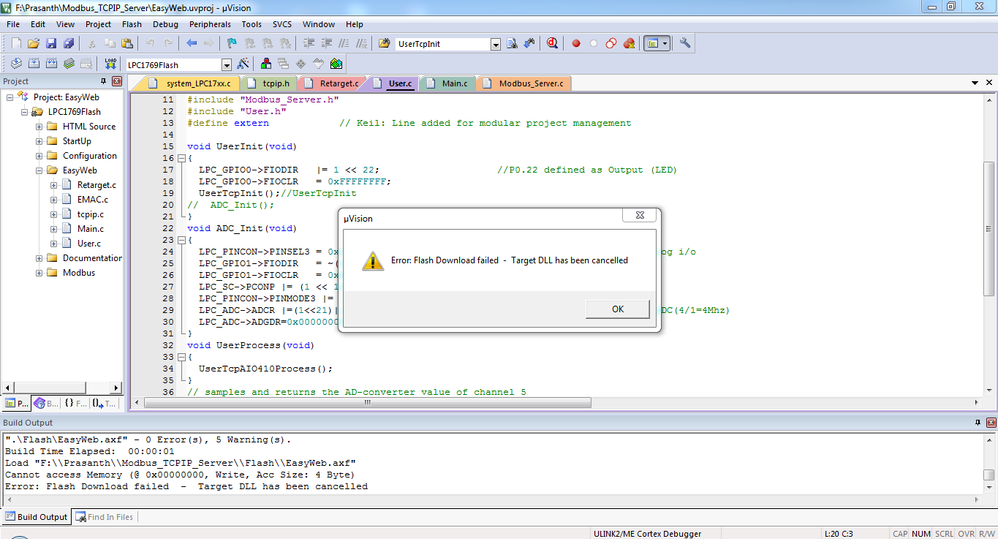Open Options for Target with the magic wand icon
The height and width of the screenshot is (539, 998).
242,64
